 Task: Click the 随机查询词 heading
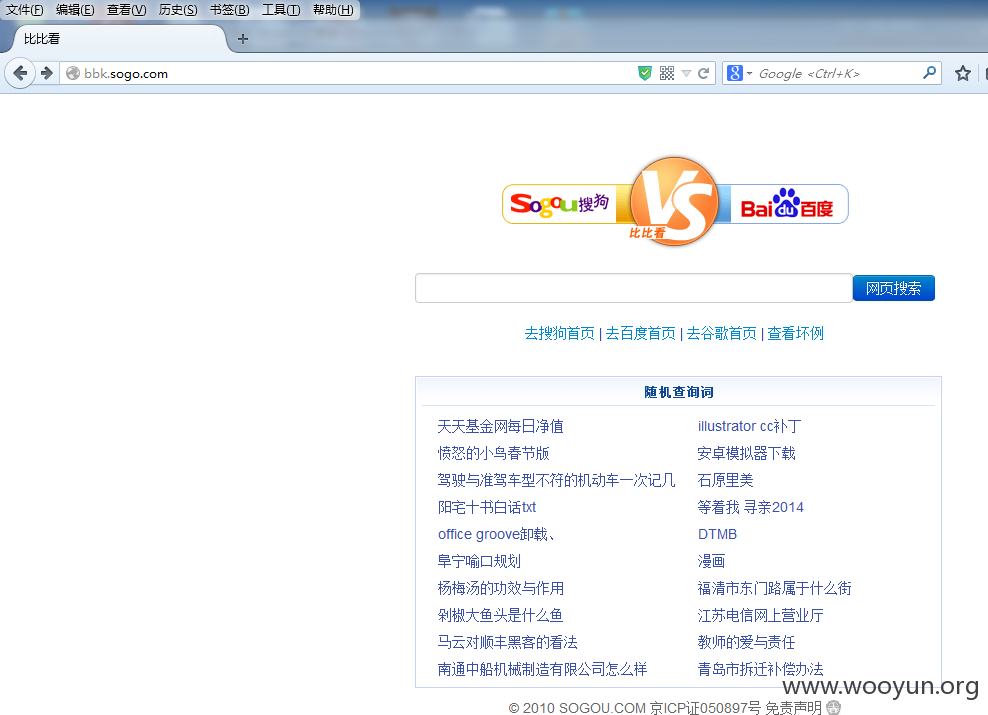pyautogui.click(x=679, y=392)
